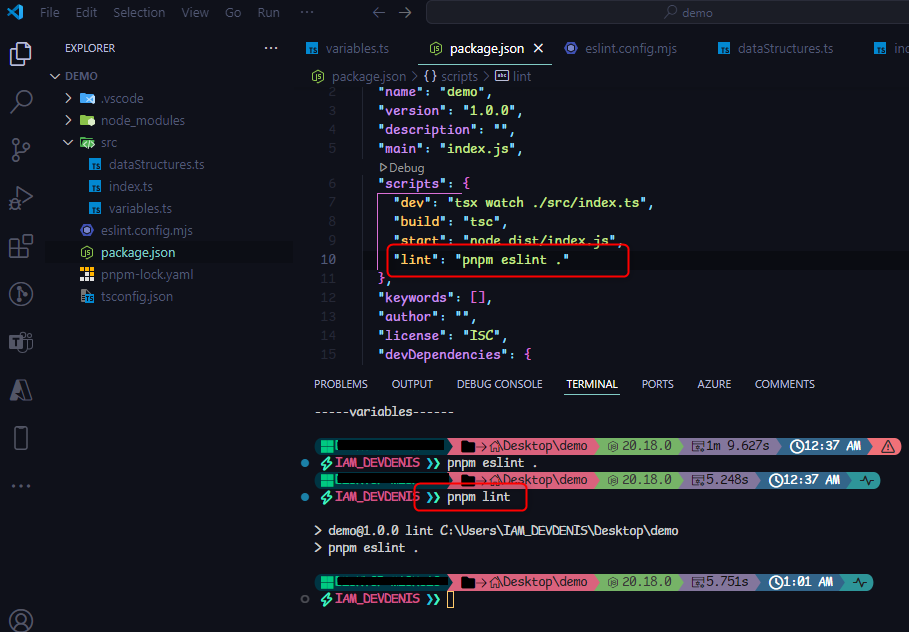
Task: Open the AZURE panel tab
Action: pyautogui.click(x=714, y=384)
